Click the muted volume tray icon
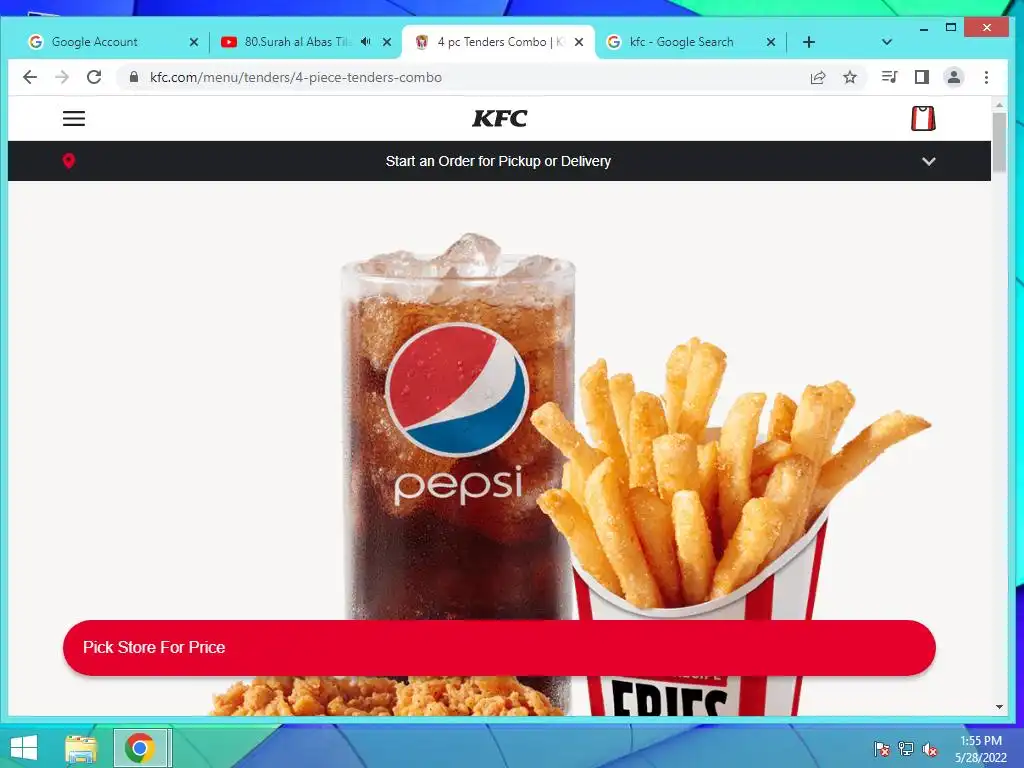The width and height of the screenshot is (1024, 768). click(x=930, y=749)
